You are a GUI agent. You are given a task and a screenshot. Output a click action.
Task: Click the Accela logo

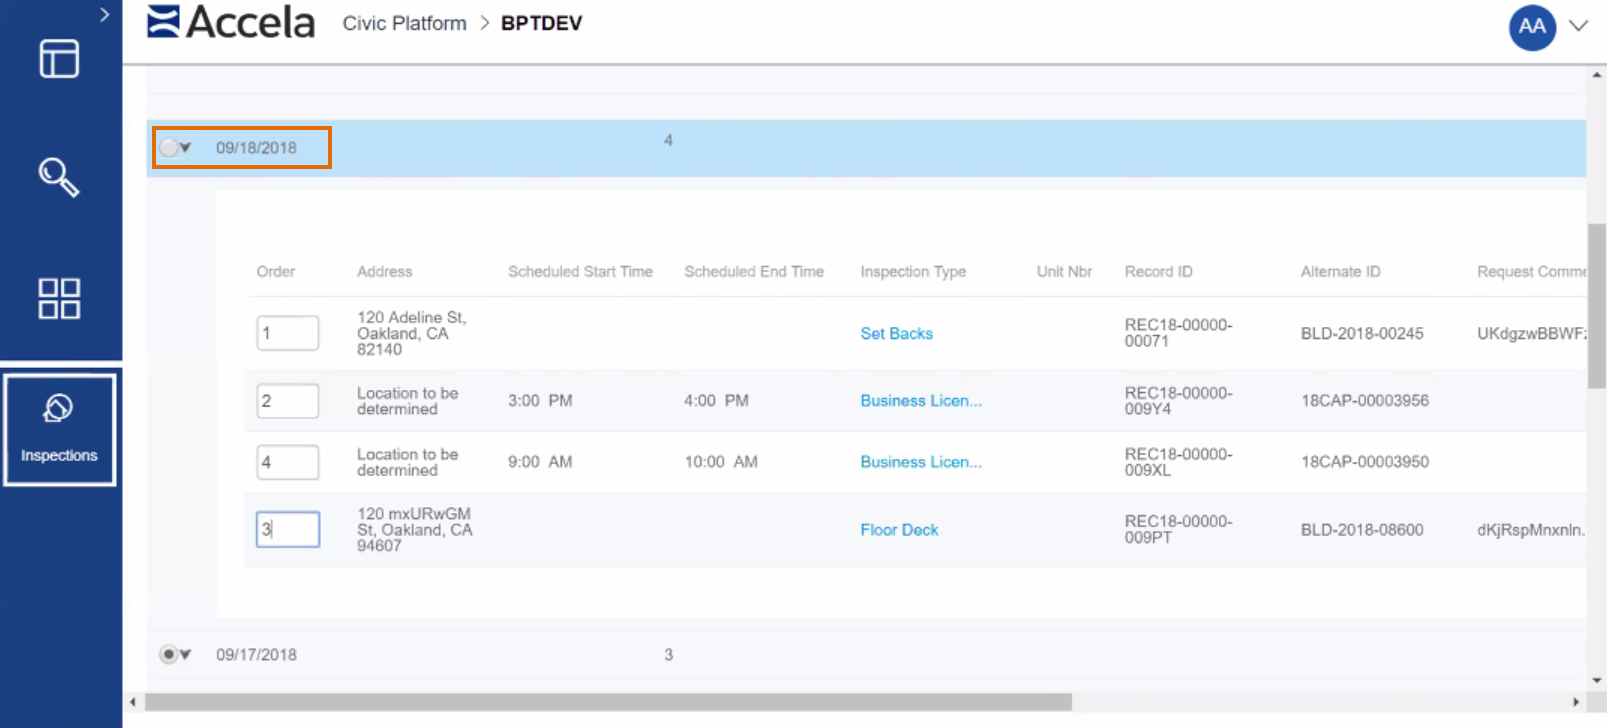[231, 22]
